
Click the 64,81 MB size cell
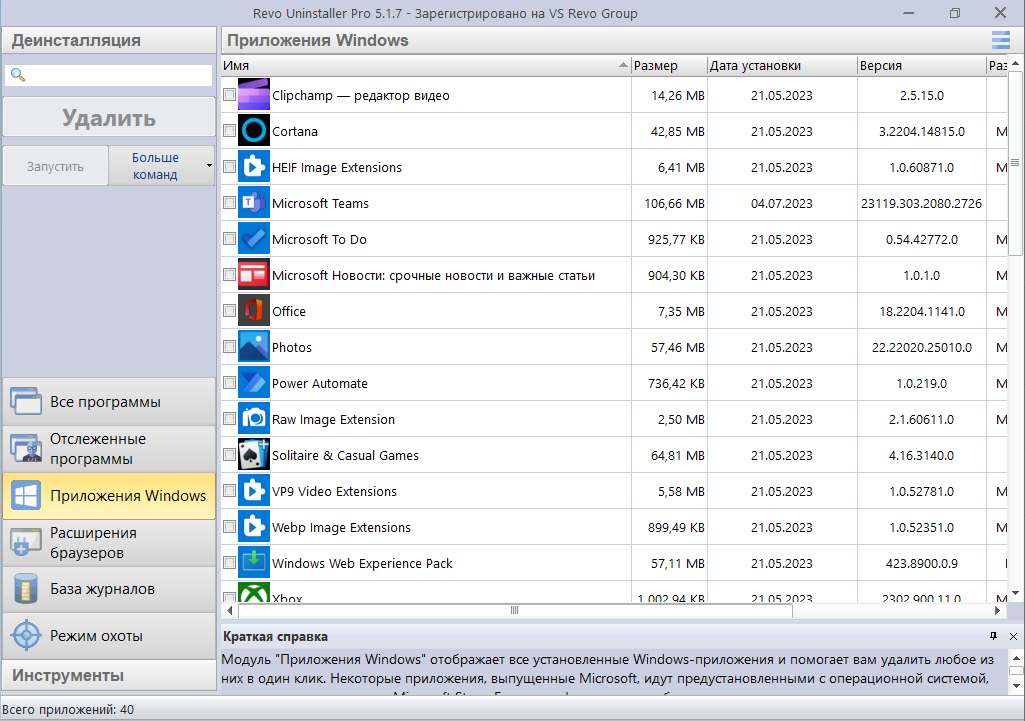677,455
